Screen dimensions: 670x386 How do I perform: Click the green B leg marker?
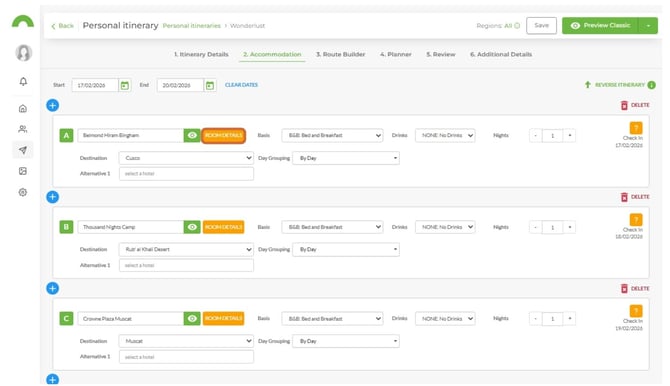click(x=66, y=227)
